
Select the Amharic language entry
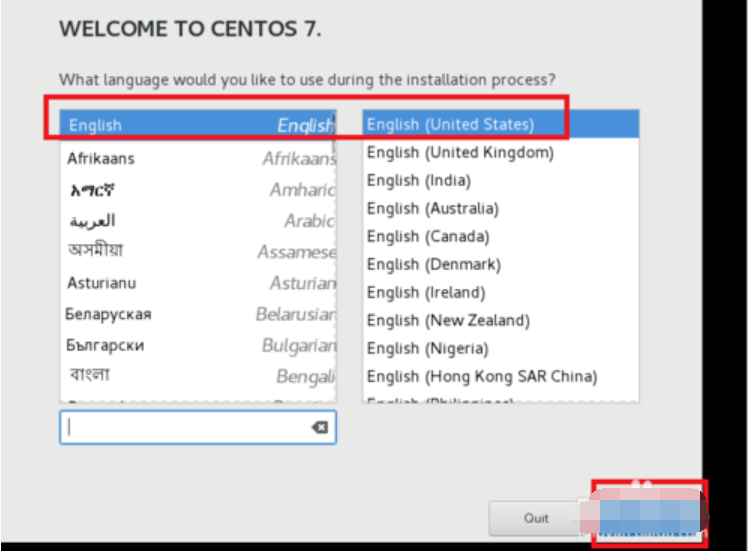click(197, 189)
